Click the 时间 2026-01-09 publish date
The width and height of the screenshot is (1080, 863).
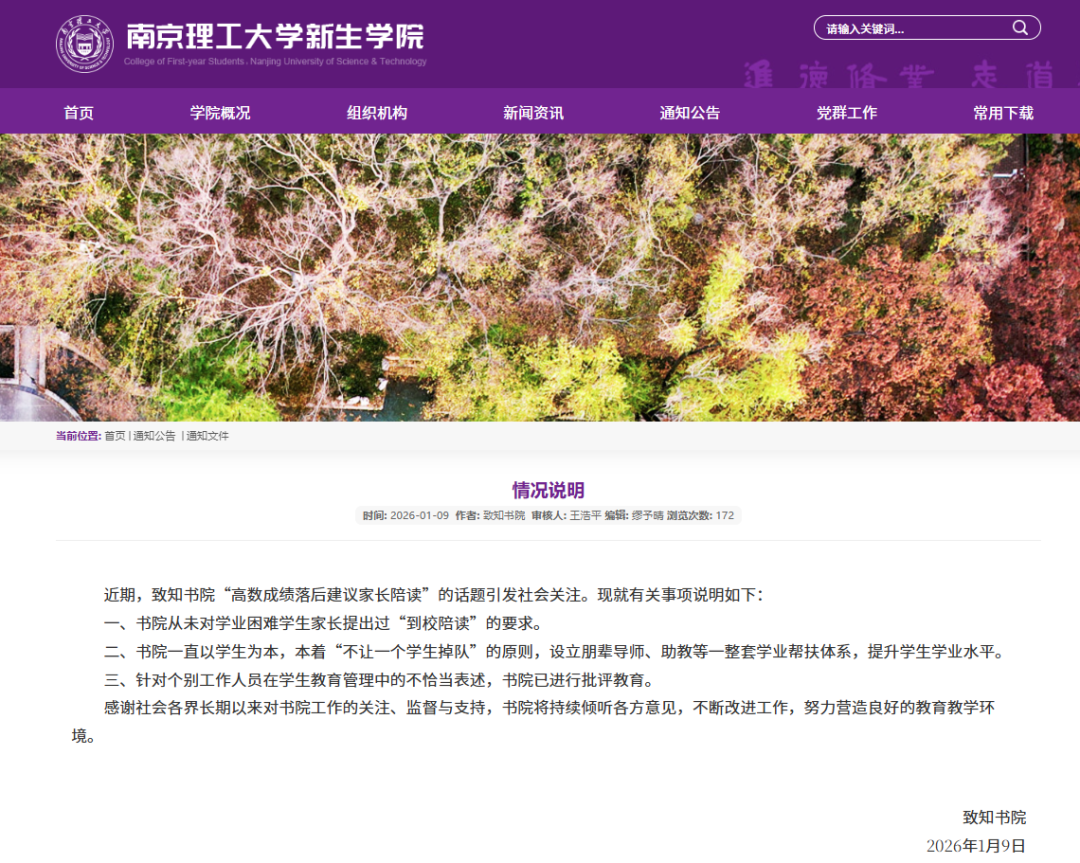click(x=406, y=516)
